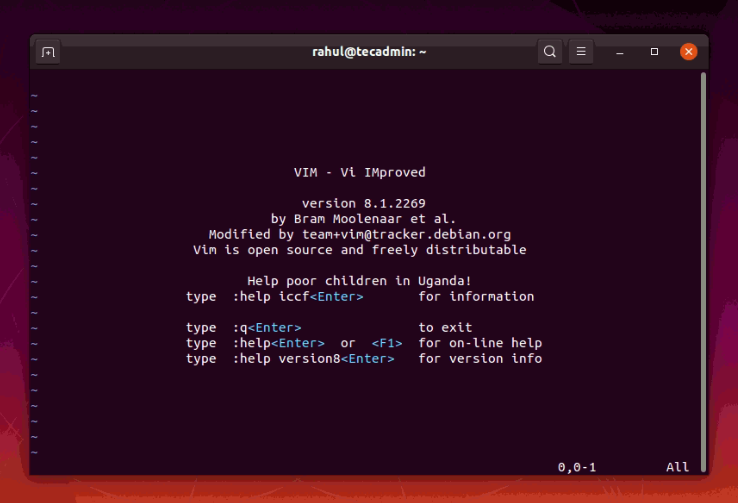This screenshot has height=503, width=738.
Task: Click 'Vim is open source and freely distributable'
Action: (360, 250)
